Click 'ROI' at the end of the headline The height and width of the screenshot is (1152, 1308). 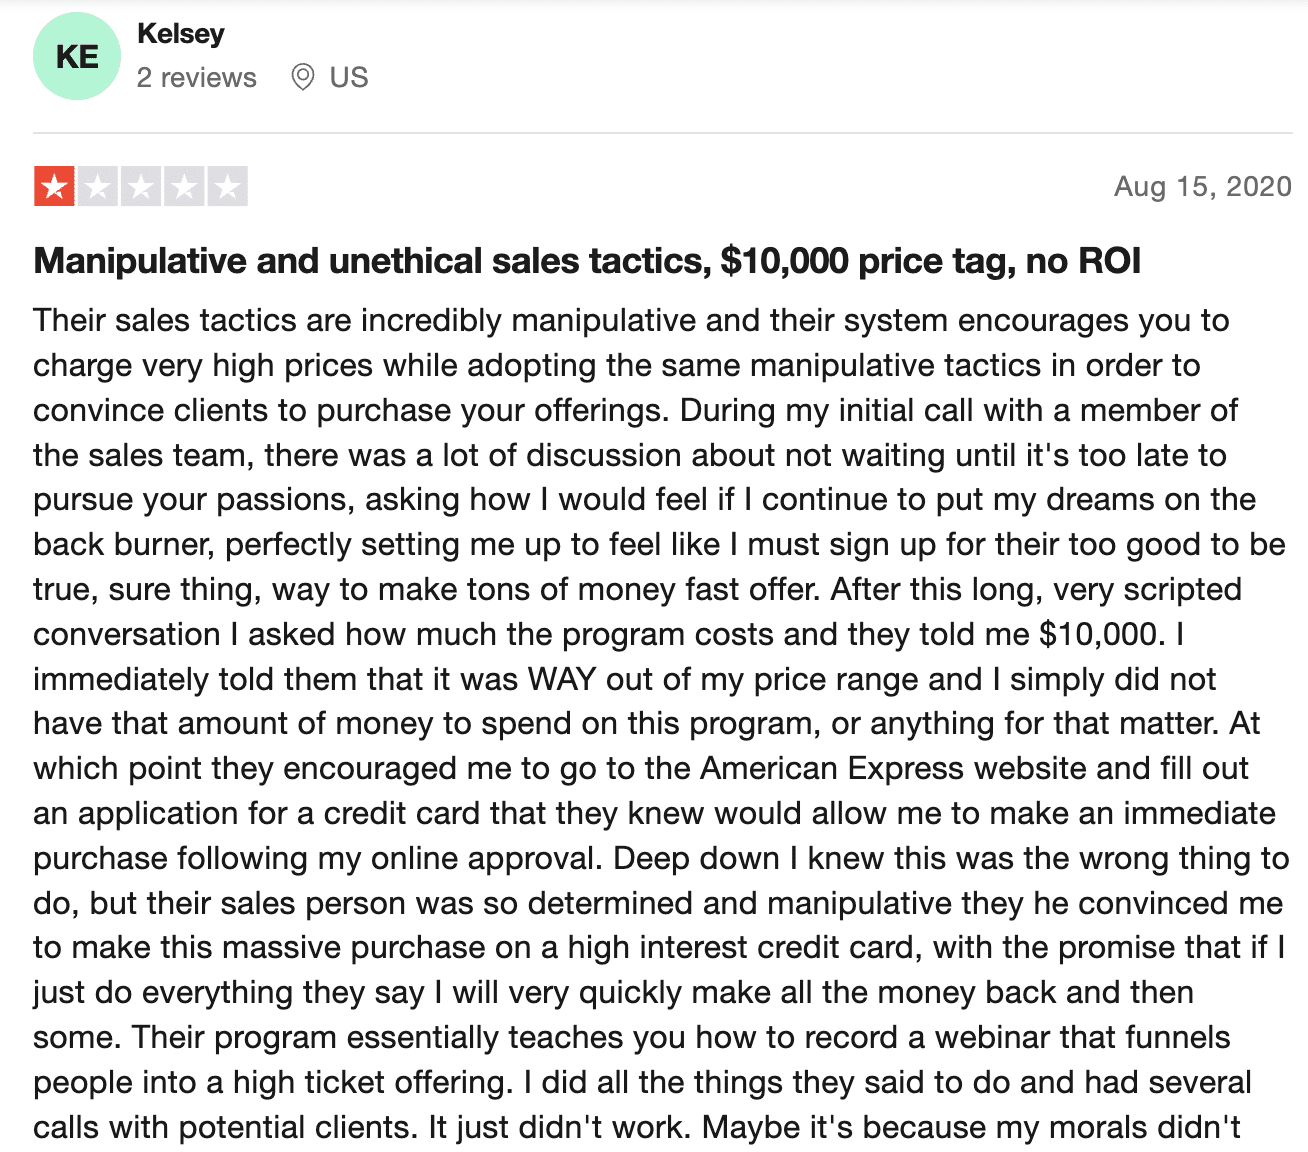[x=1109, y=261]
